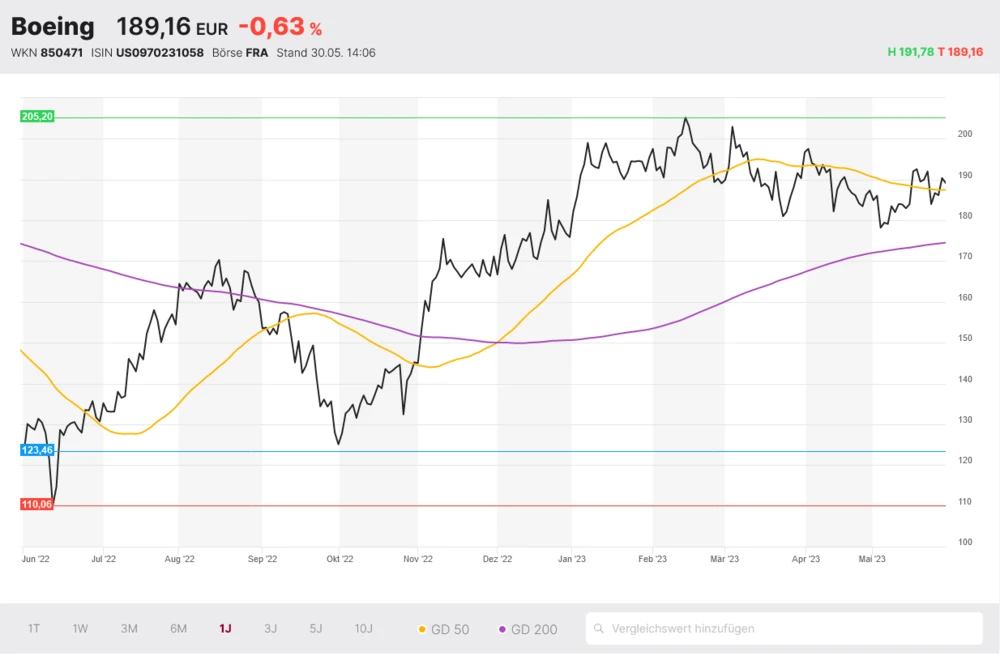
Task: Click the Boeing stock title
Action: (x=53, y=27)
